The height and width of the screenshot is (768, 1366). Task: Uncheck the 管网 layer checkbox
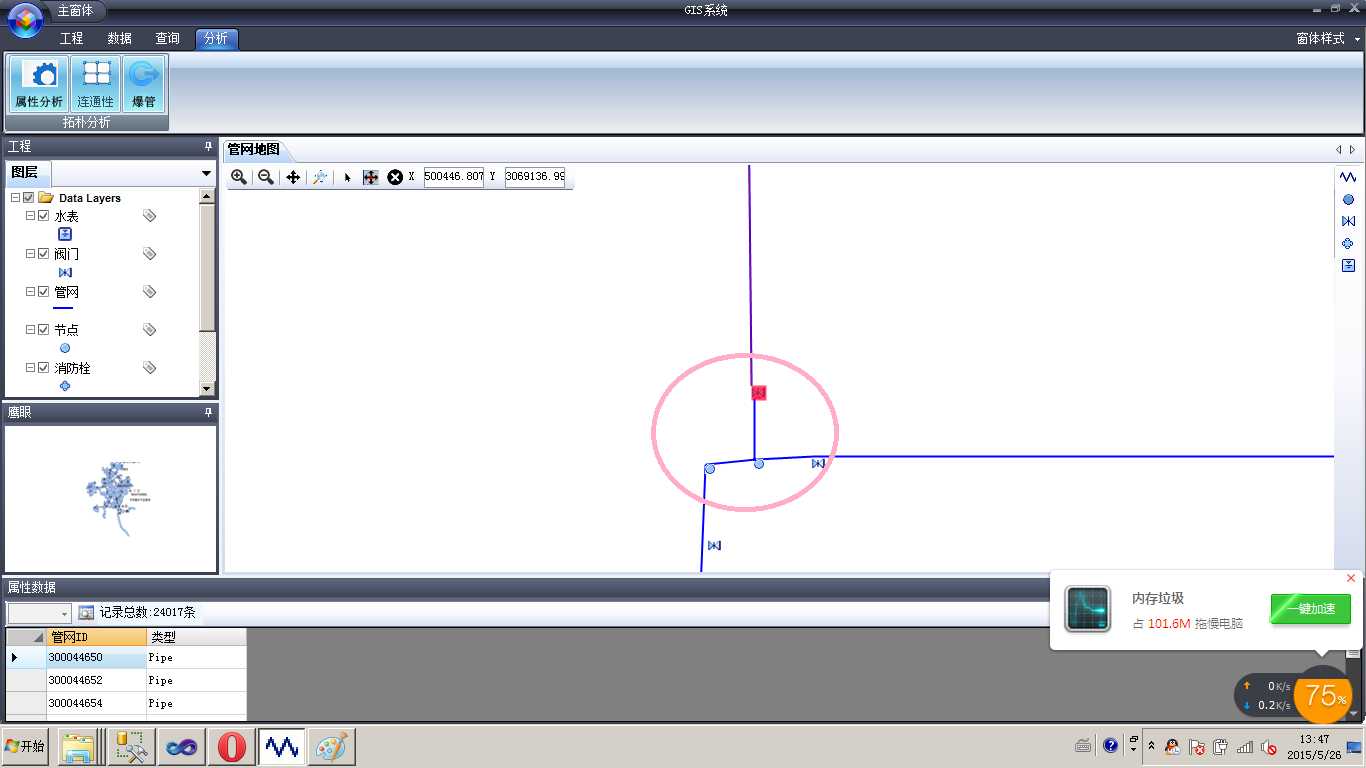tap(43, 292)
